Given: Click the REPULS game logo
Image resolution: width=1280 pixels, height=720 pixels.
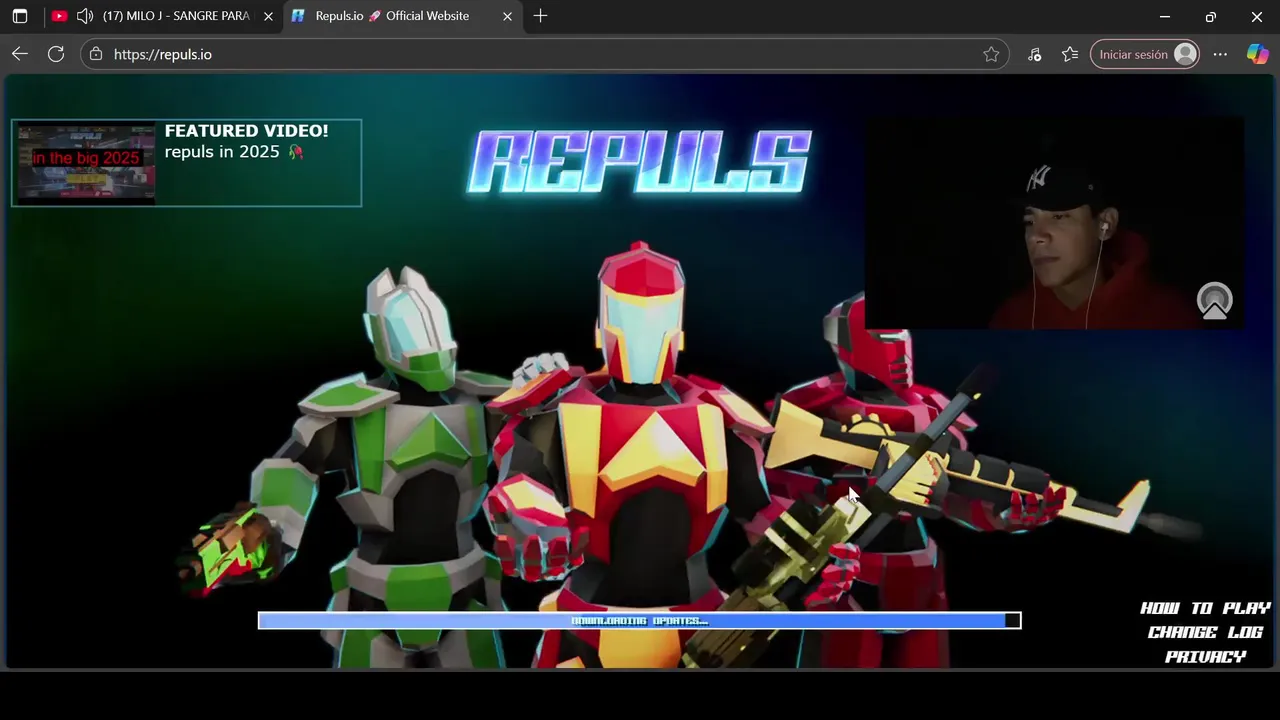Looking at the screenshot, I should (x=639, y=161).
